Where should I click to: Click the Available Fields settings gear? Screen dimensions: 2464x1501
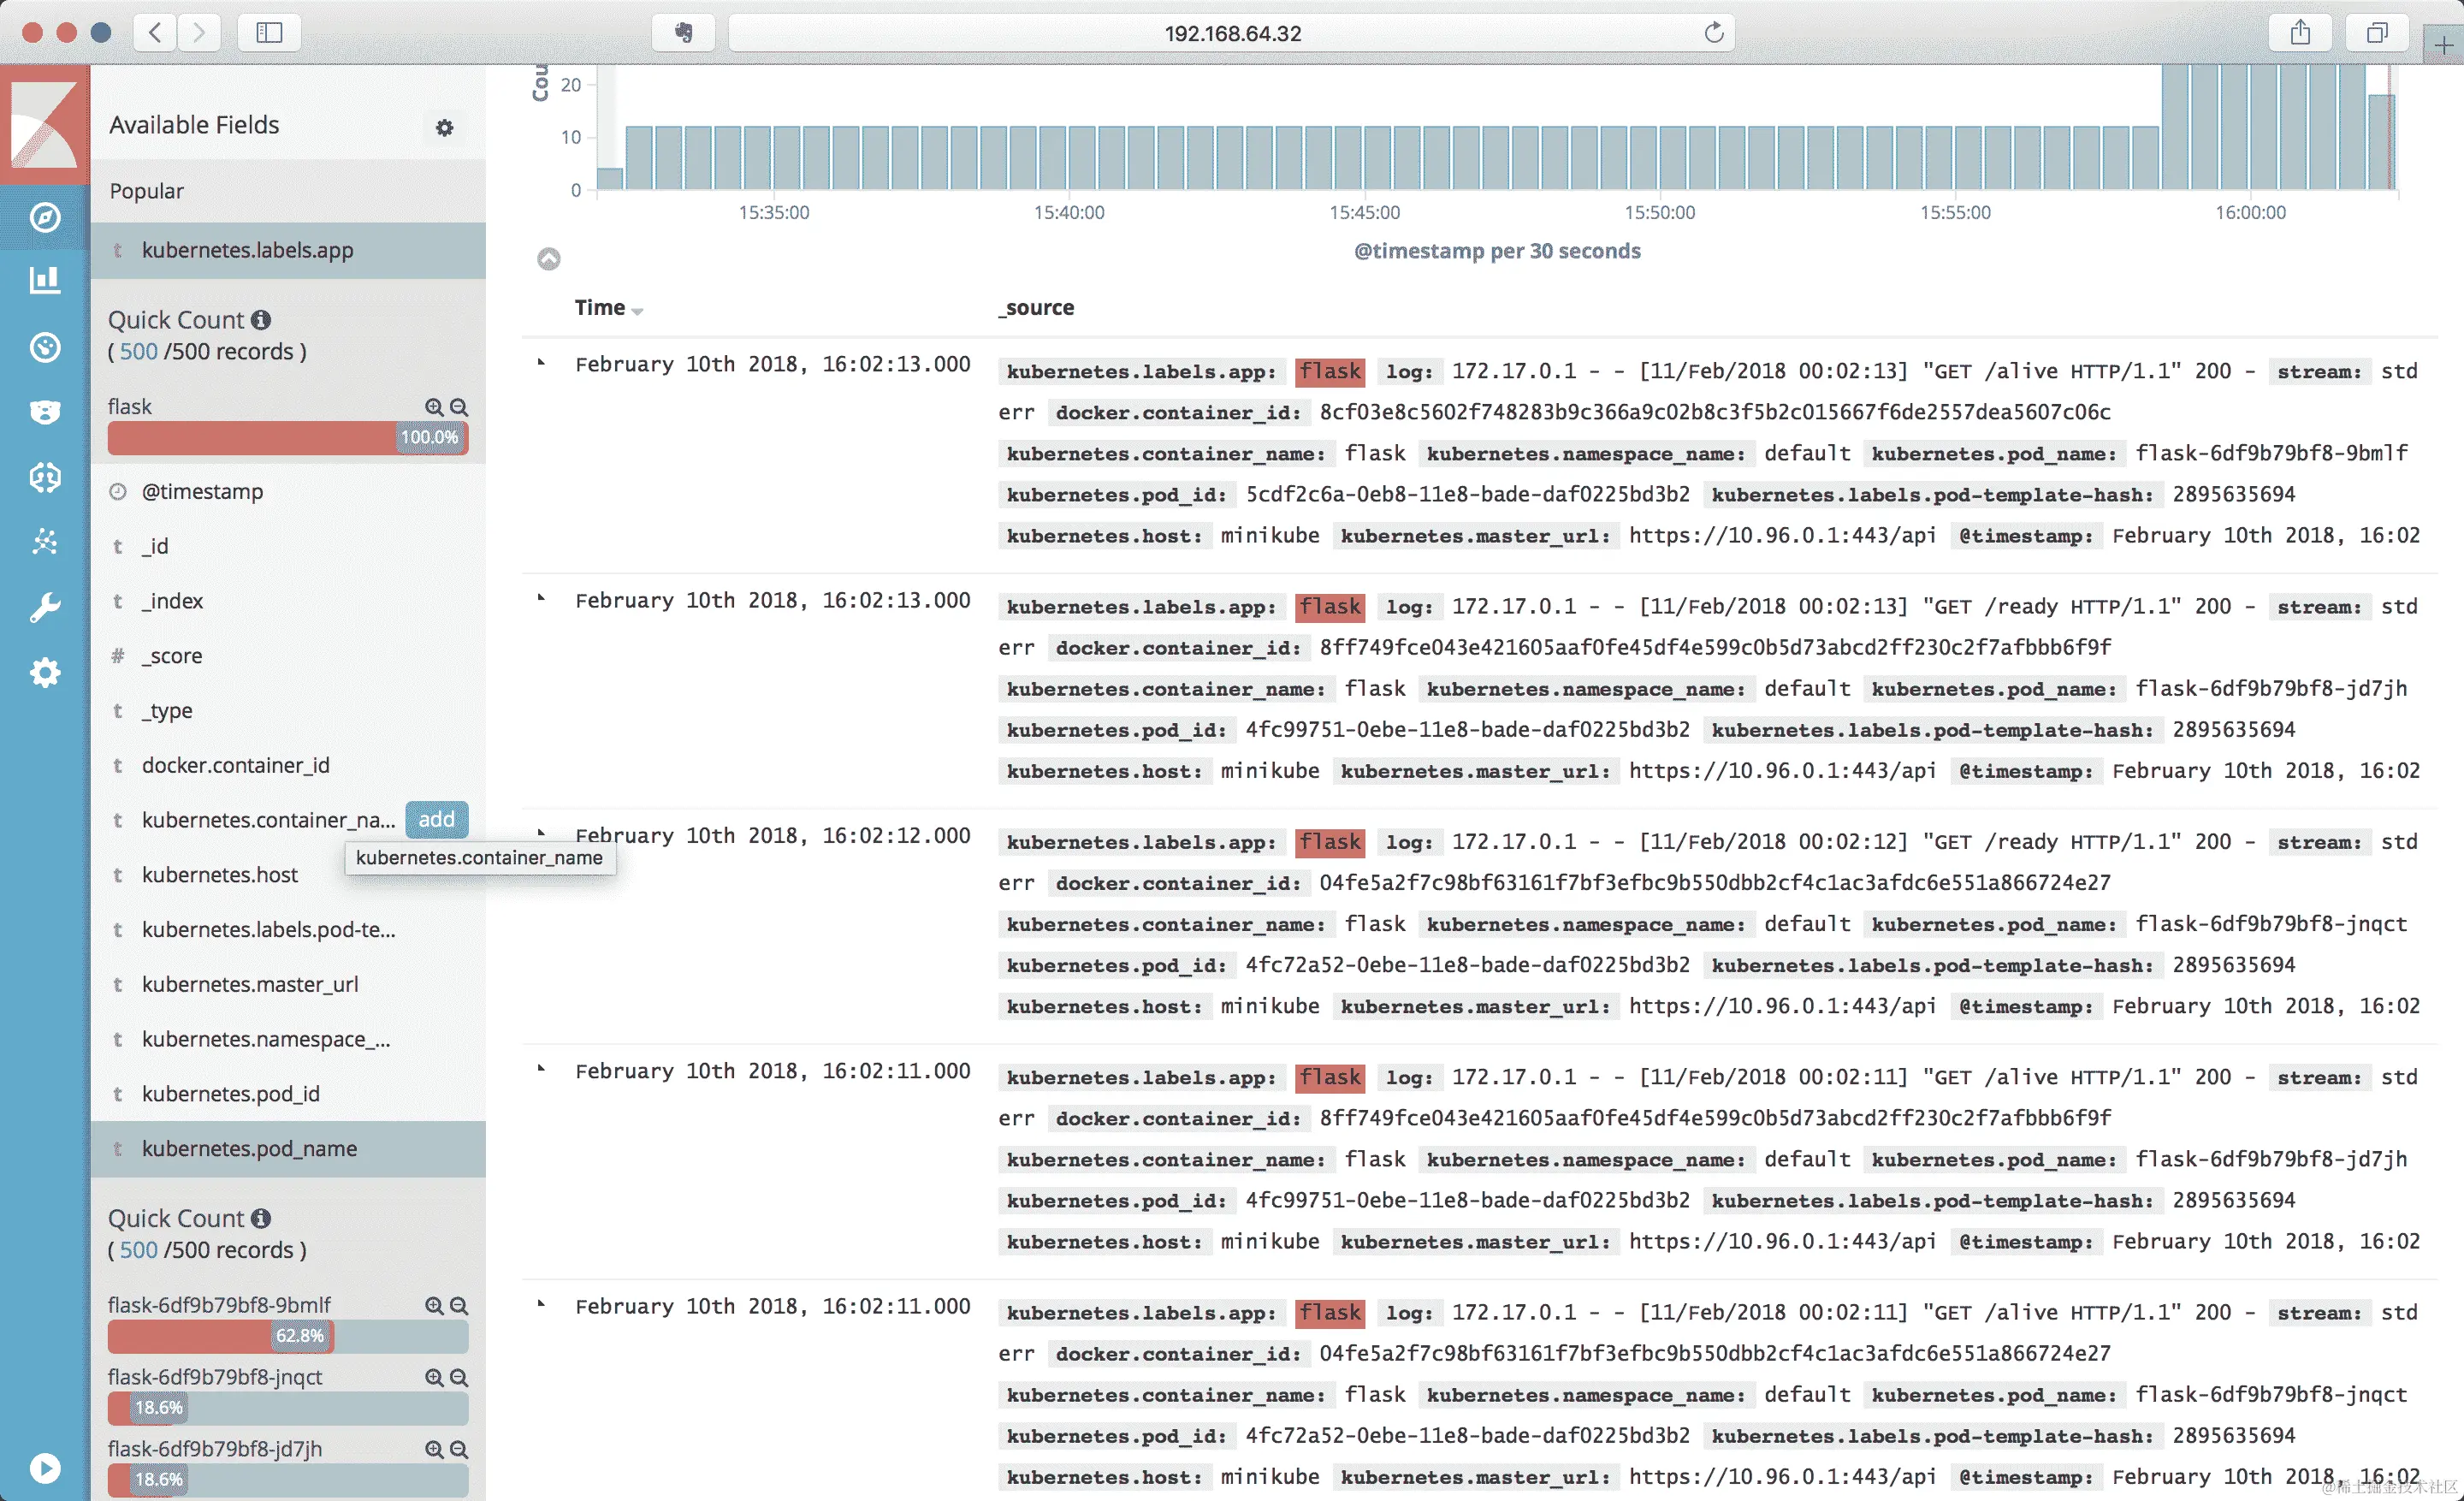click(x=445, y=127)
